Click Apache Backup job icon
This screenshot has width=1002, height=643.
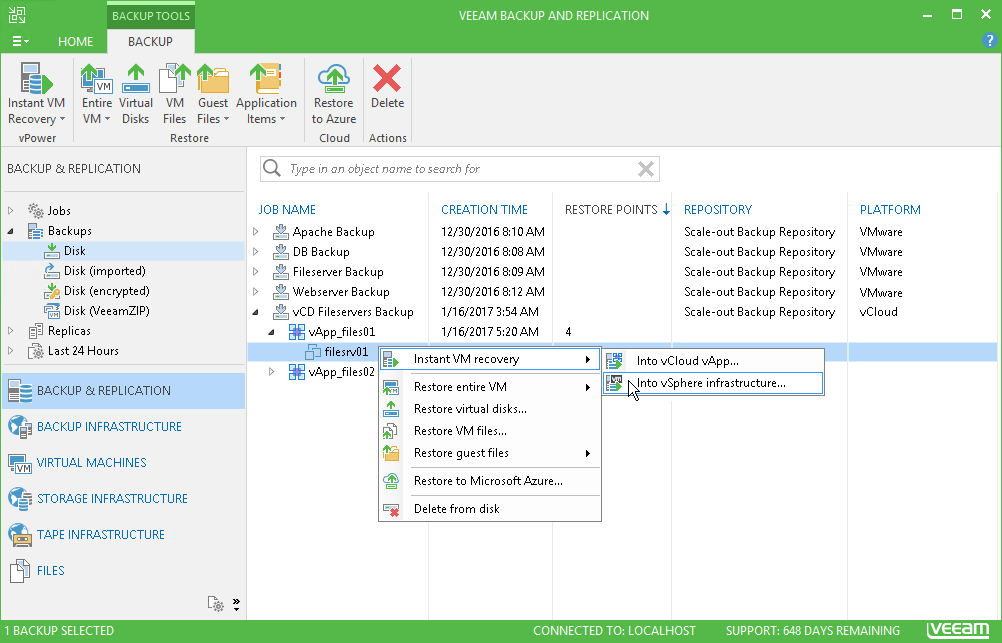click(x=281, y=231)
